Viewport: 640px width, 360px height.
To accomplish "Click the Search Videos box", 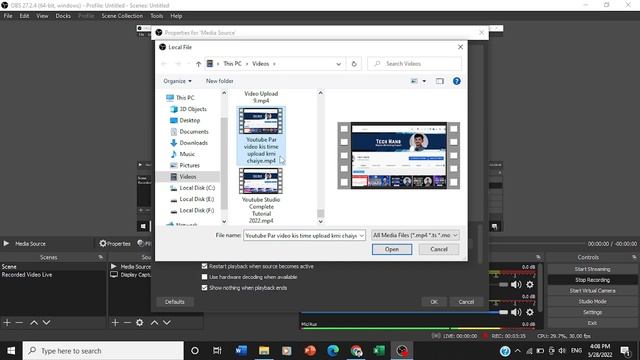I will click(x=415, y=64).
